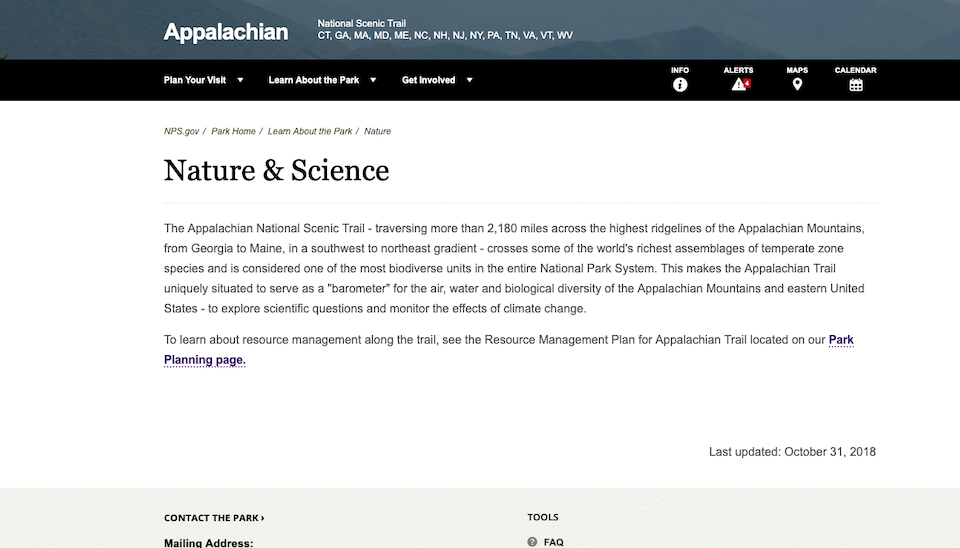Click the National Scenic Trail subtitle
Viewport: 960px width, 548px height.
pos(361,23)
